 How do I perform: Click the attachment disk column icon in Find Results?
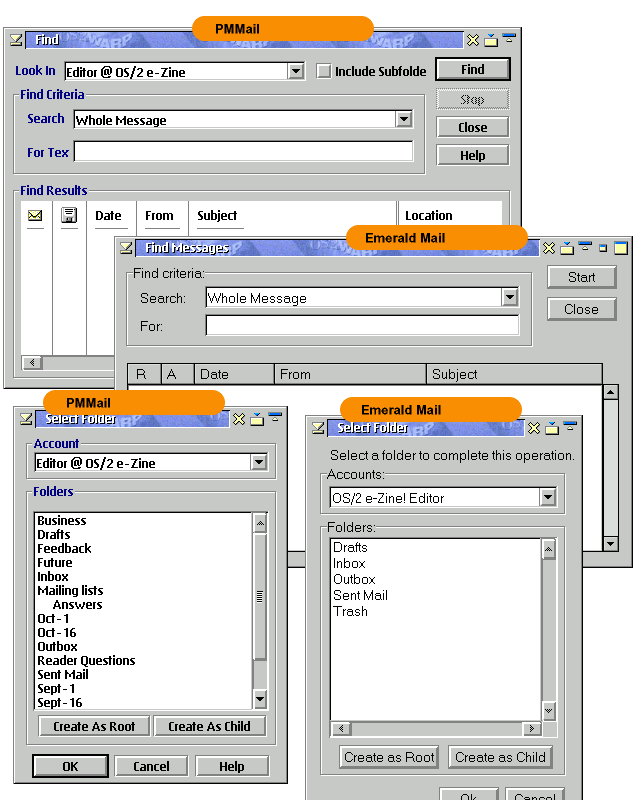(69, 215)
